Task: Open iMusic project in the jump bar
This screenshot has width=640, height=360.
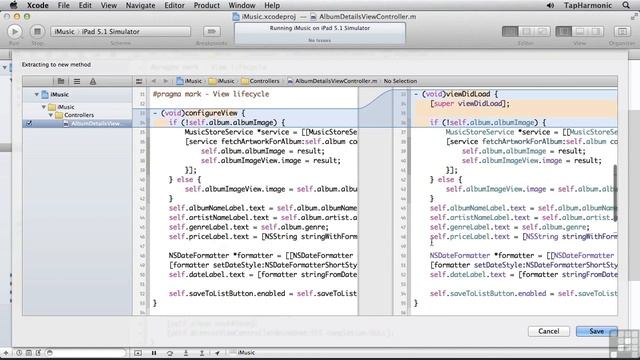Action: pyautogui.click(x=189, y=81)
